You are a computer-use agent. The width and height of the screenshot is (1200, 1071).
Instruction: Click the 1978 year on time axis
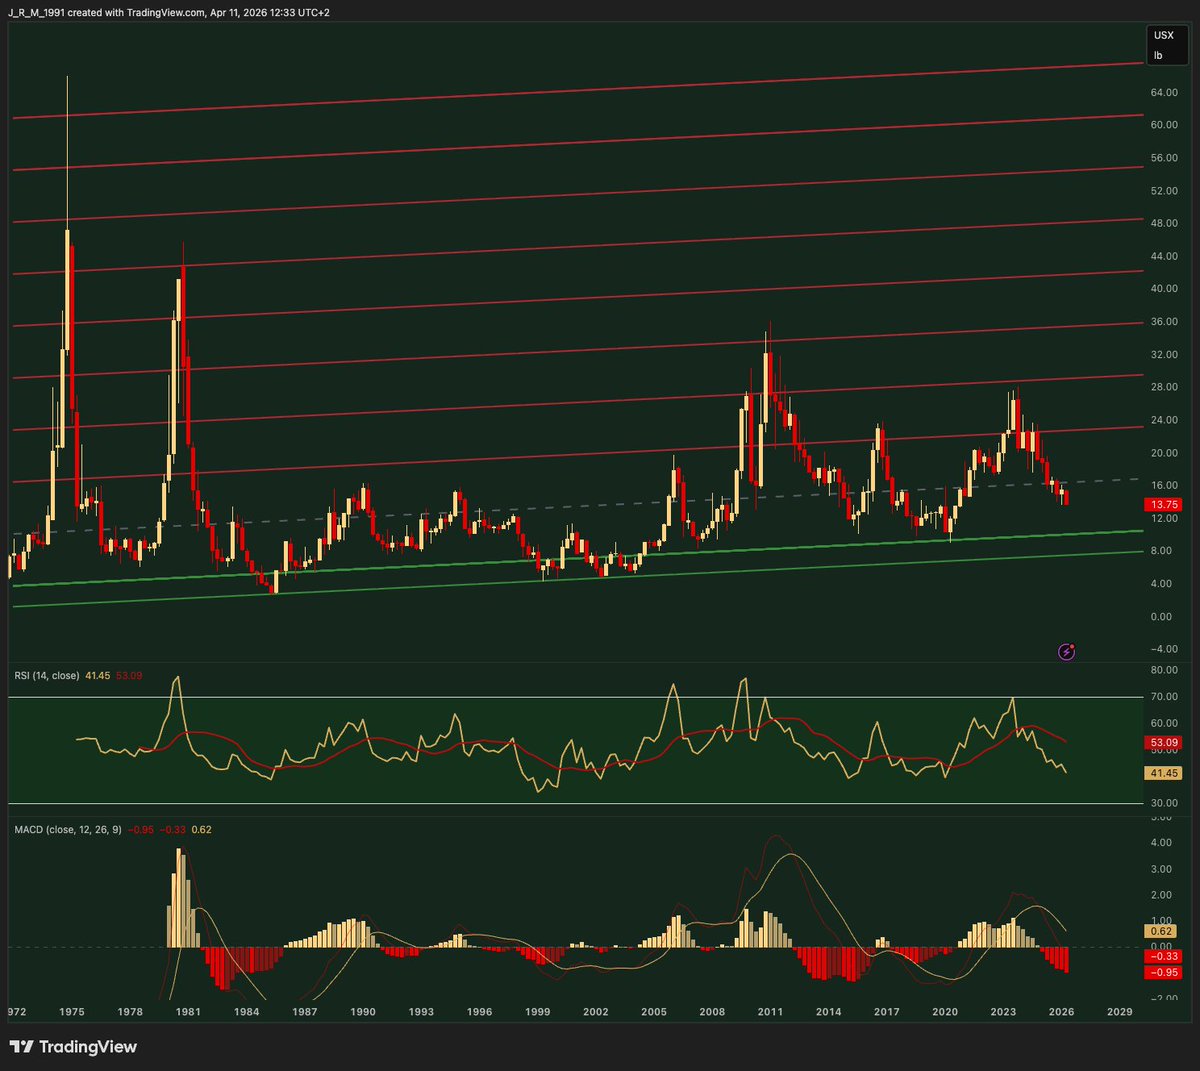(x=130, y=1012)
